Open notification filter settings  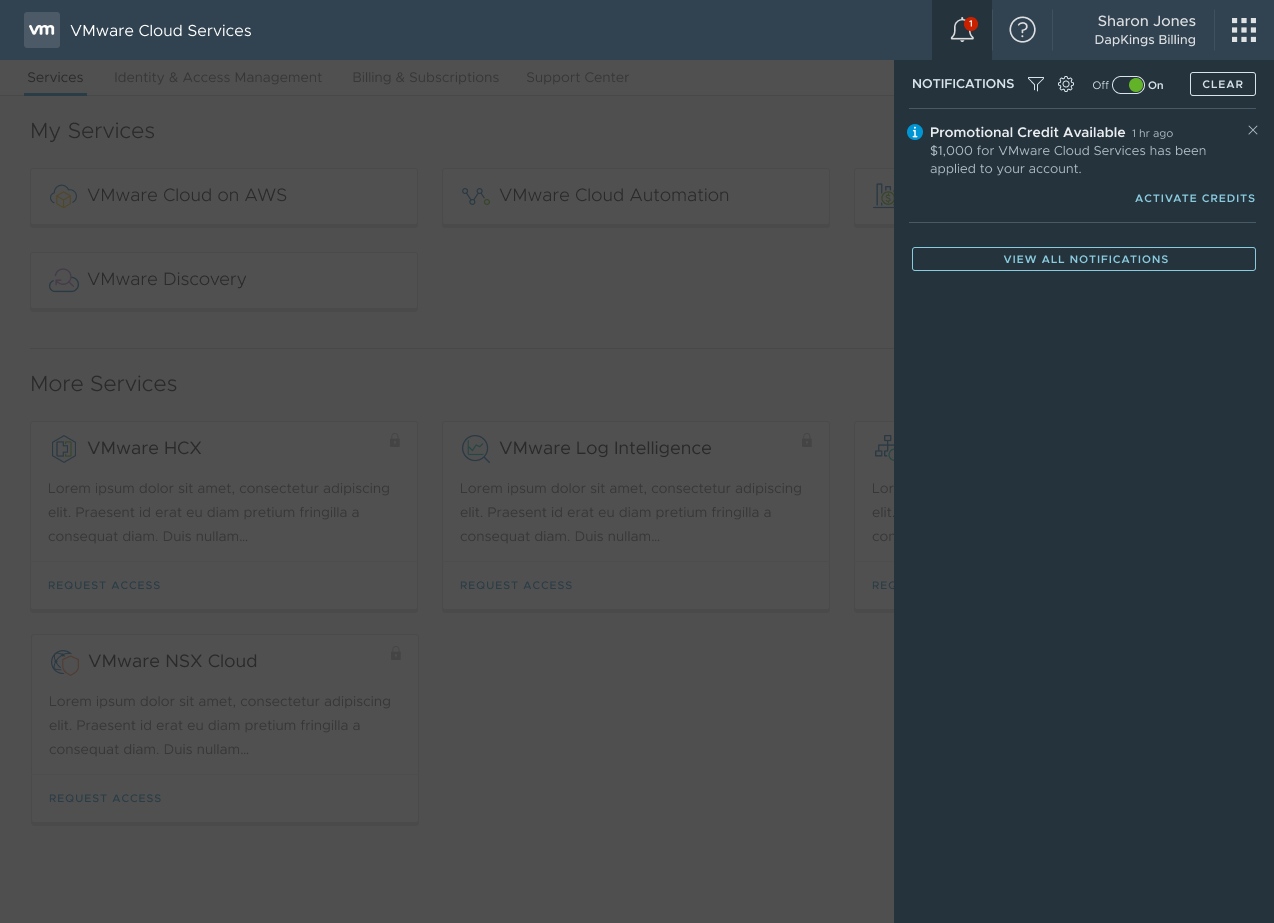[x=1036, y=84]
